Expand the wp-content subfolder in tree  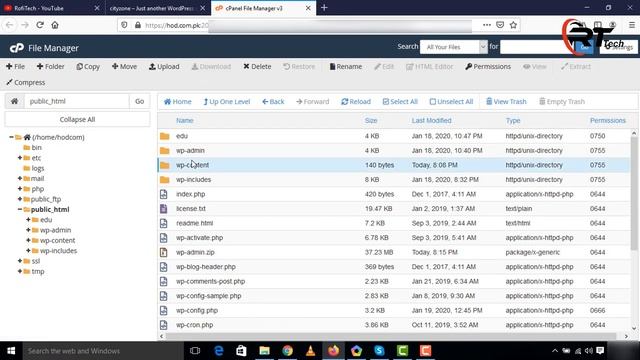tap(28, 240)
